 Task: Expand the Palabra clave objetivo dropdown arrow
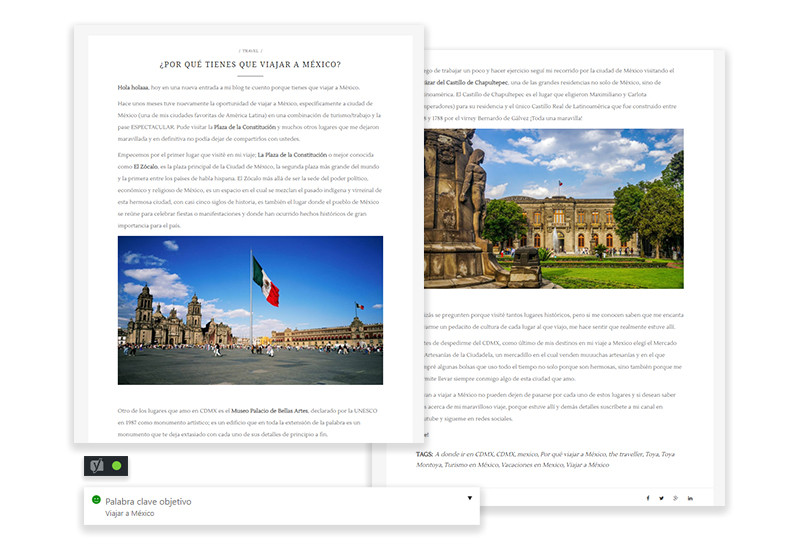point(469,498)
